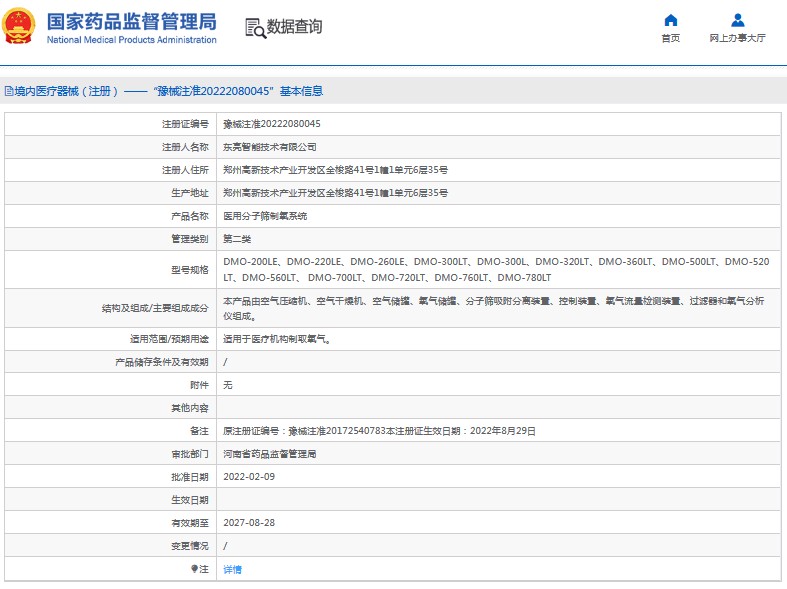Click the small icon before 境内医疗器械 header
This screenshot has width=787, height=589.
(x=8, y=91)
